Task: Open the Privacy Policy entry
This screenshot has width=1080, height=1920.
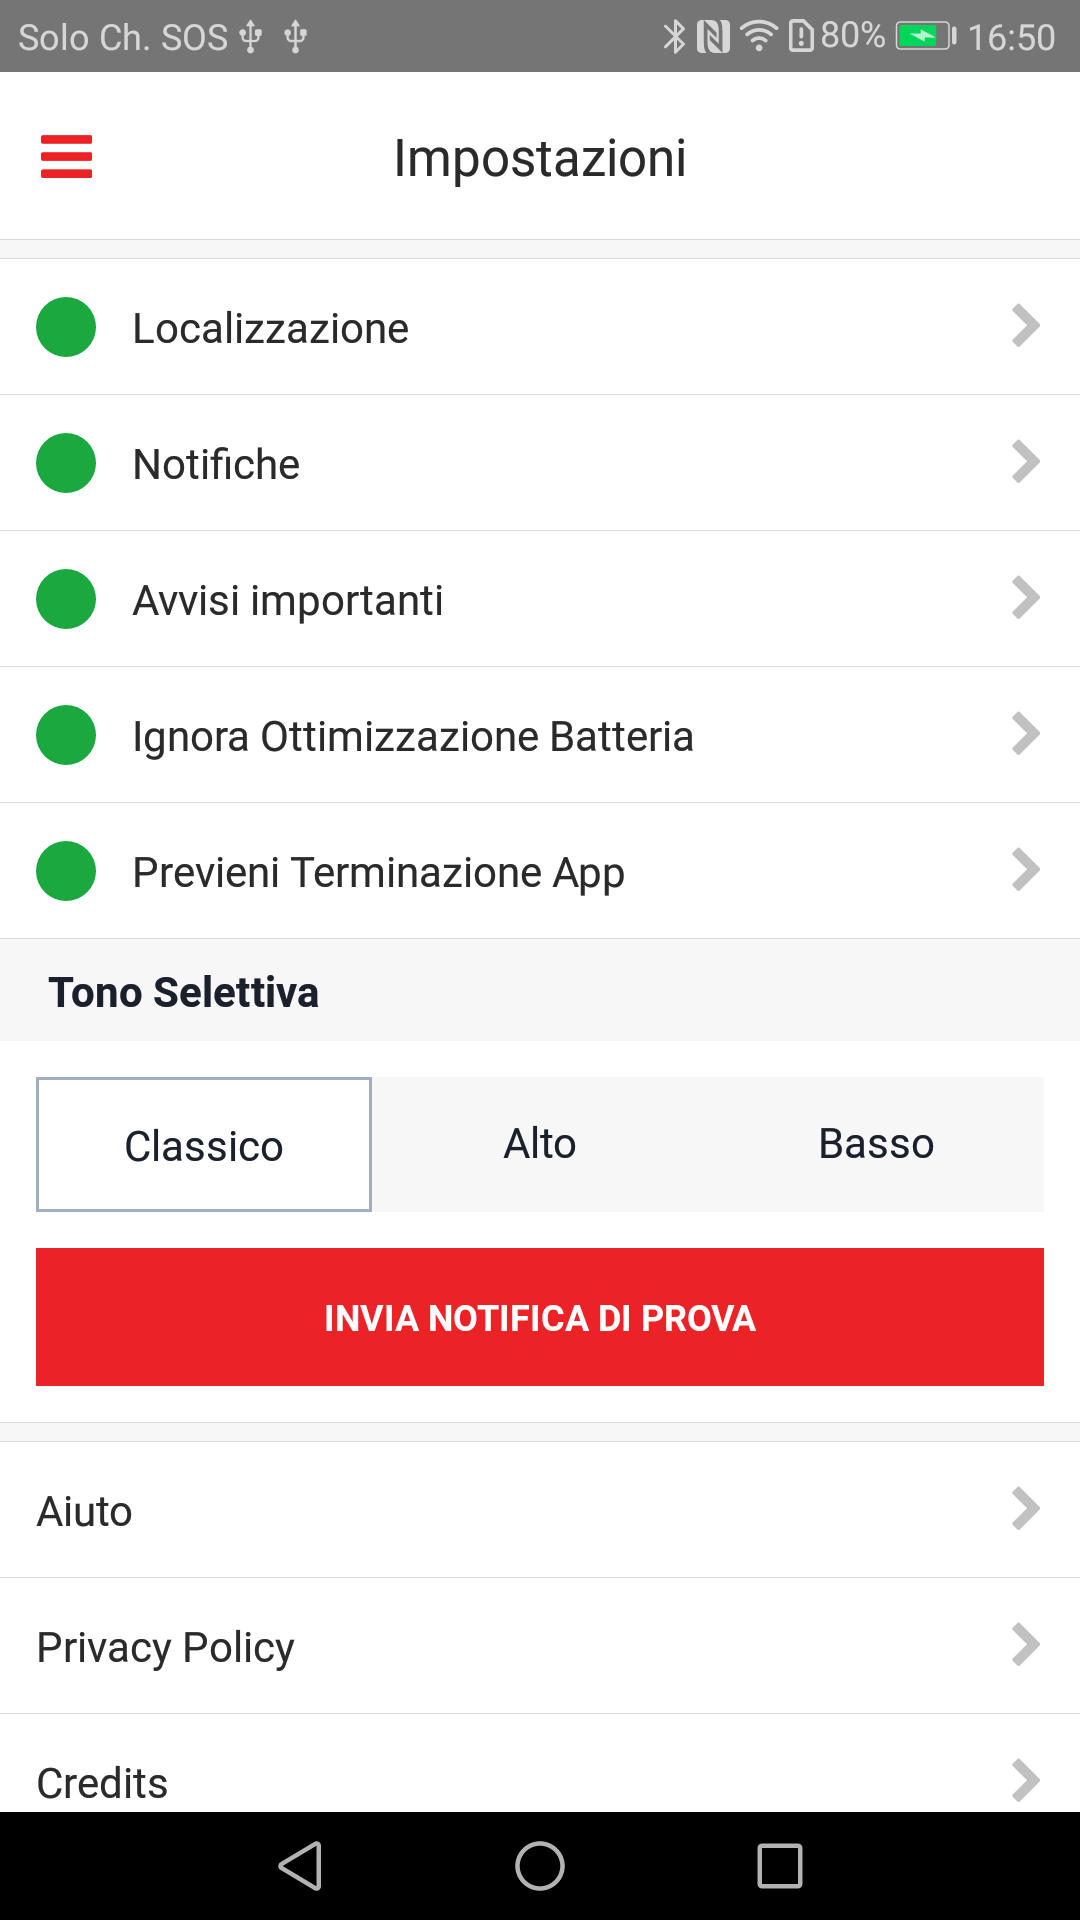Action: pos(540,1646)
